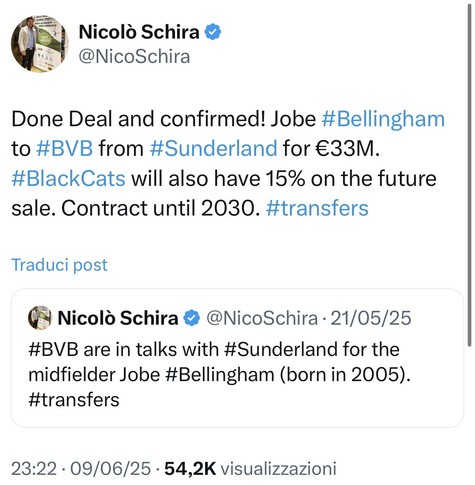475x485 pixels.
Task: View the 54,2K visualizzazioni count
Action: [x=250, y=468]
